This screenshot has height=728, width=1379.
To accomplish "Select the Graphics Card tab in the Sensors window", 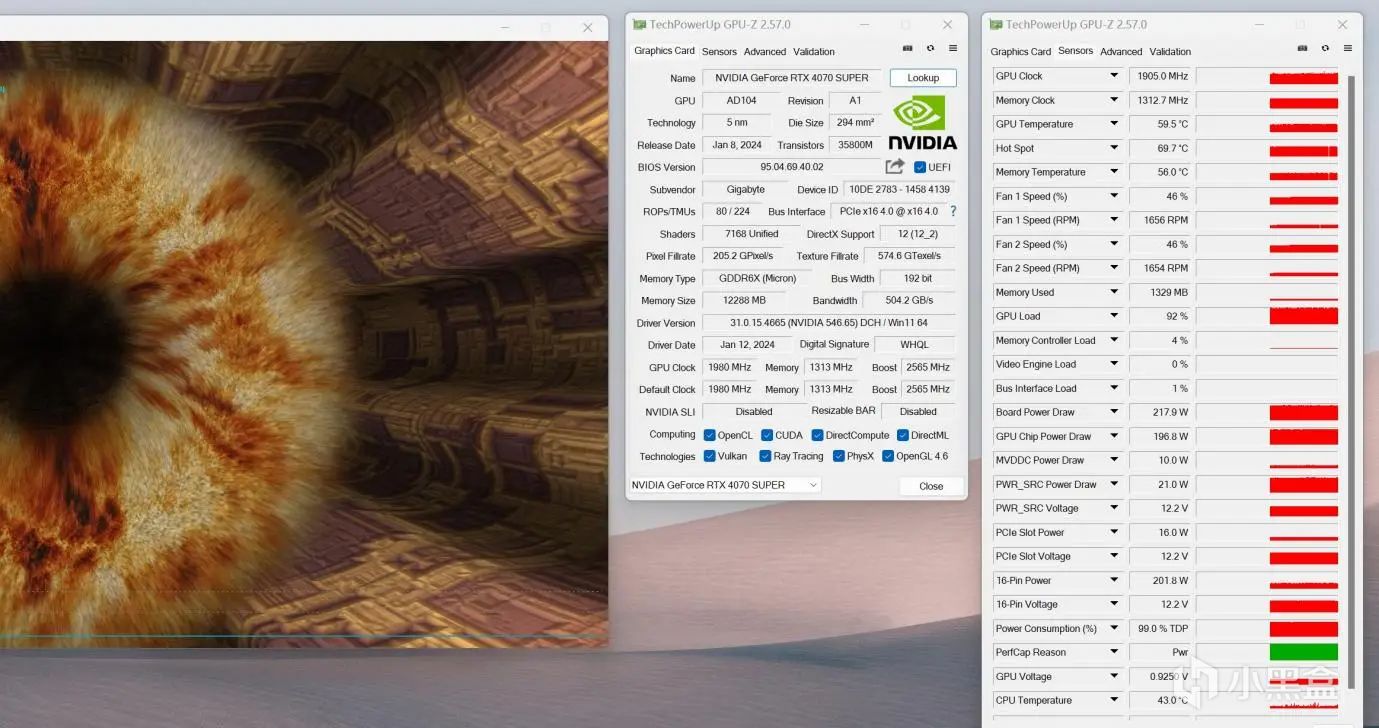I will point(1021,52).
